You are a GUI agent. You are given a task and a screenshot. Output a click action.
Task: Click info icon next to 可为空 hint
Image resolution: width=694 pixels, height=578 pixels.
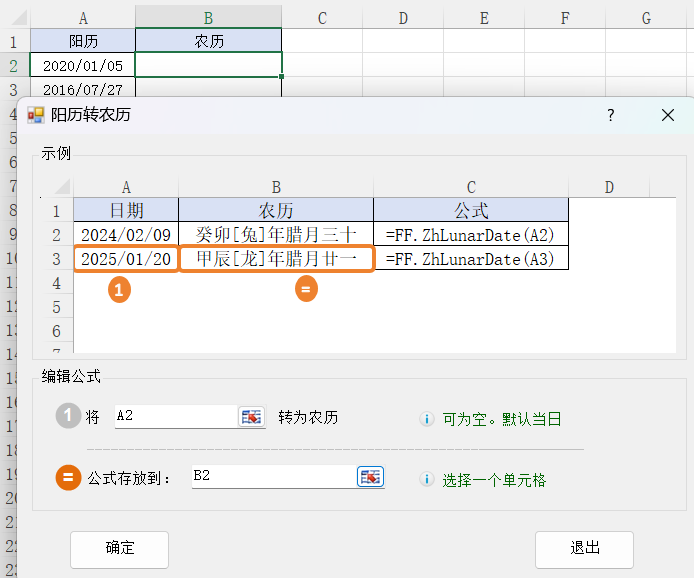[x=427, y=419]
